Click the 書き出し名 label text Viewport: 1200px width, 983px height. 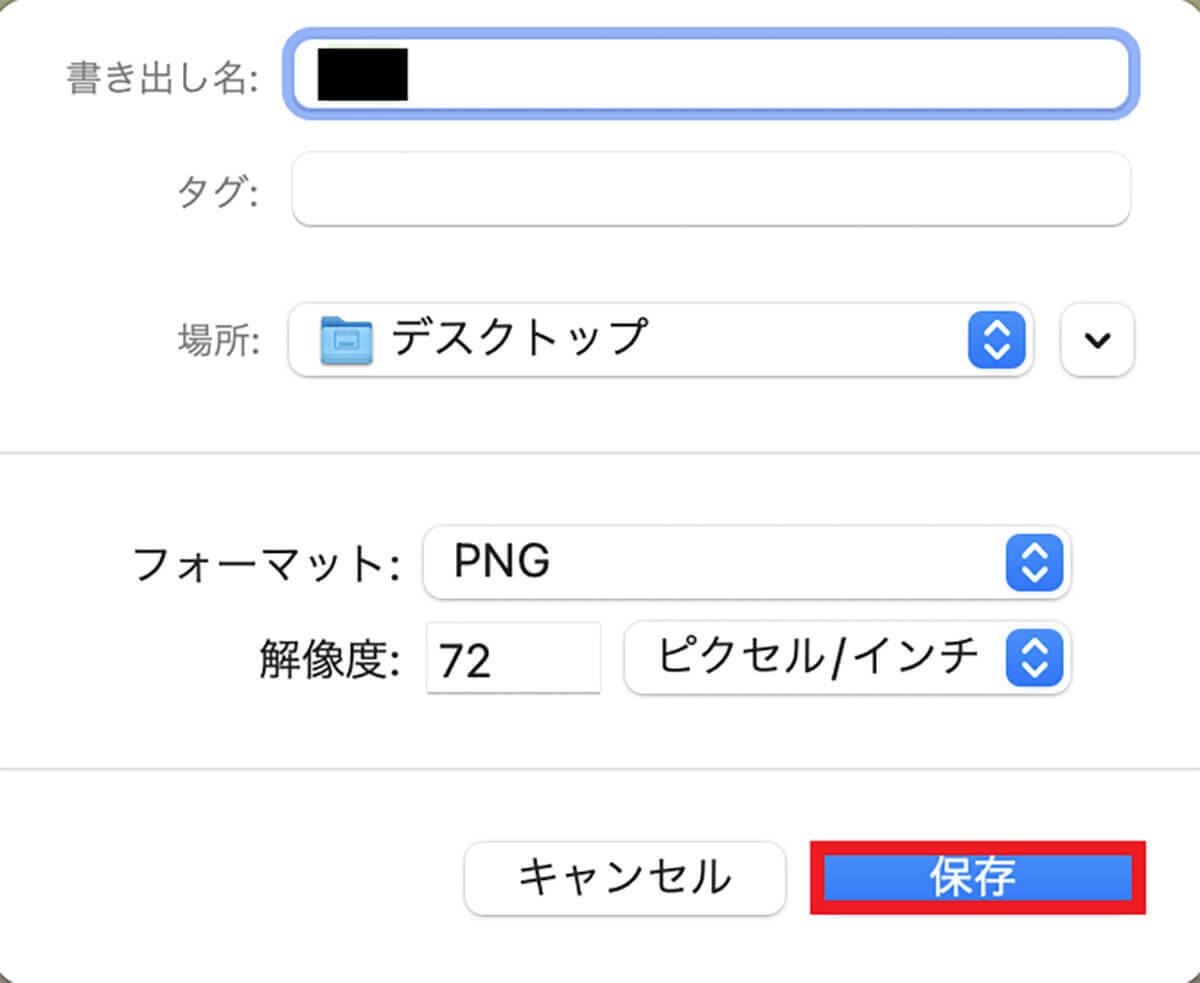point(162,77)
